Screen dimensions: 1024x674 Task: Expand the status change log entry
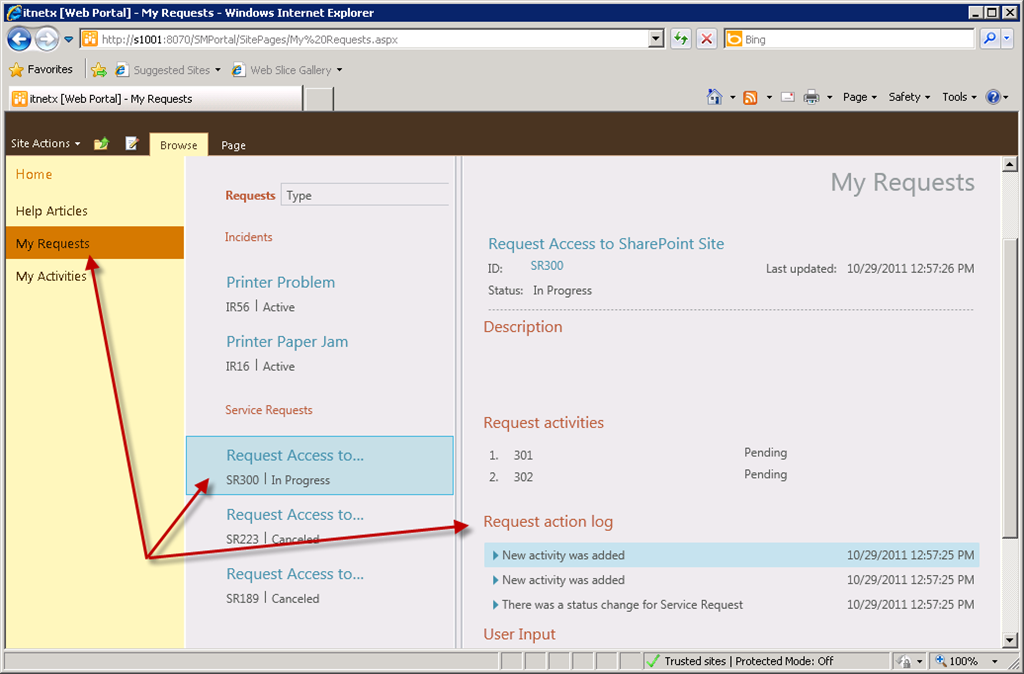click(x=495, y=605)
